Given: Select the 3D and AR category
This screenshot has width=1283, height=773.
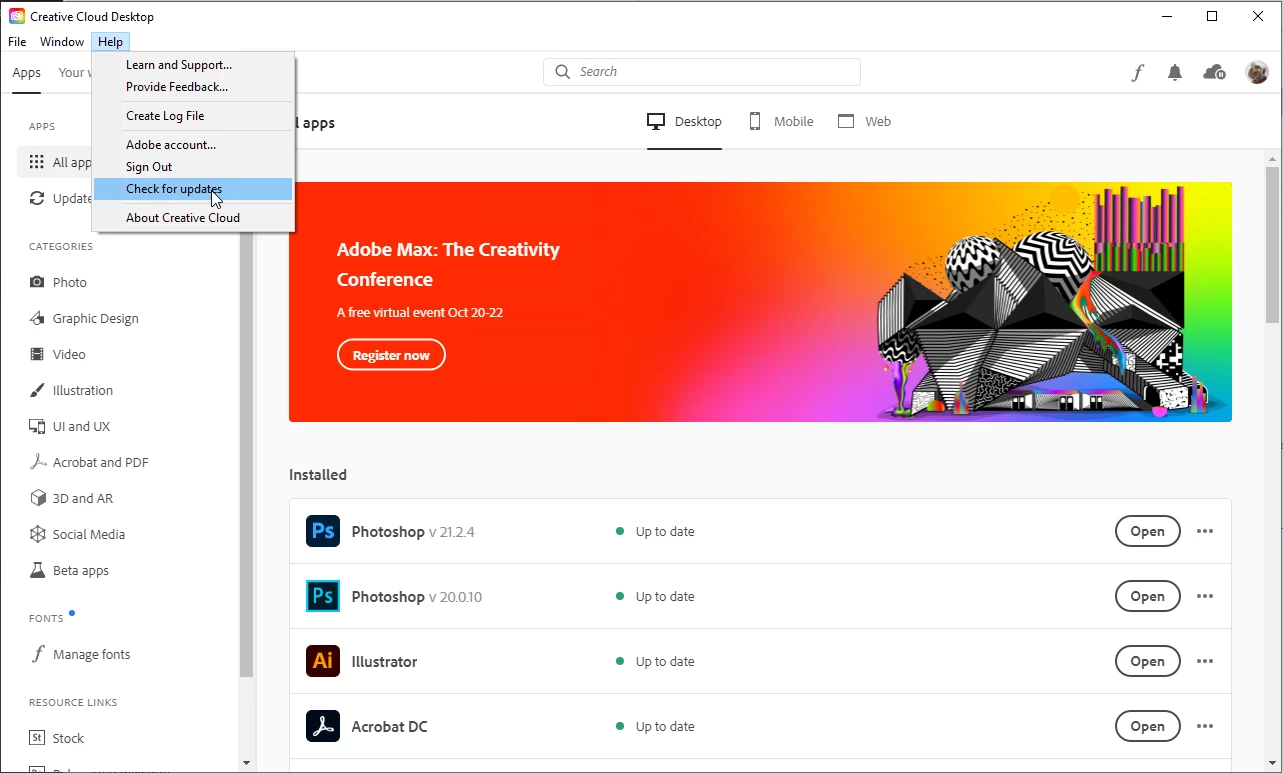Looking at the screenshot, I should [x=70, y=498].
